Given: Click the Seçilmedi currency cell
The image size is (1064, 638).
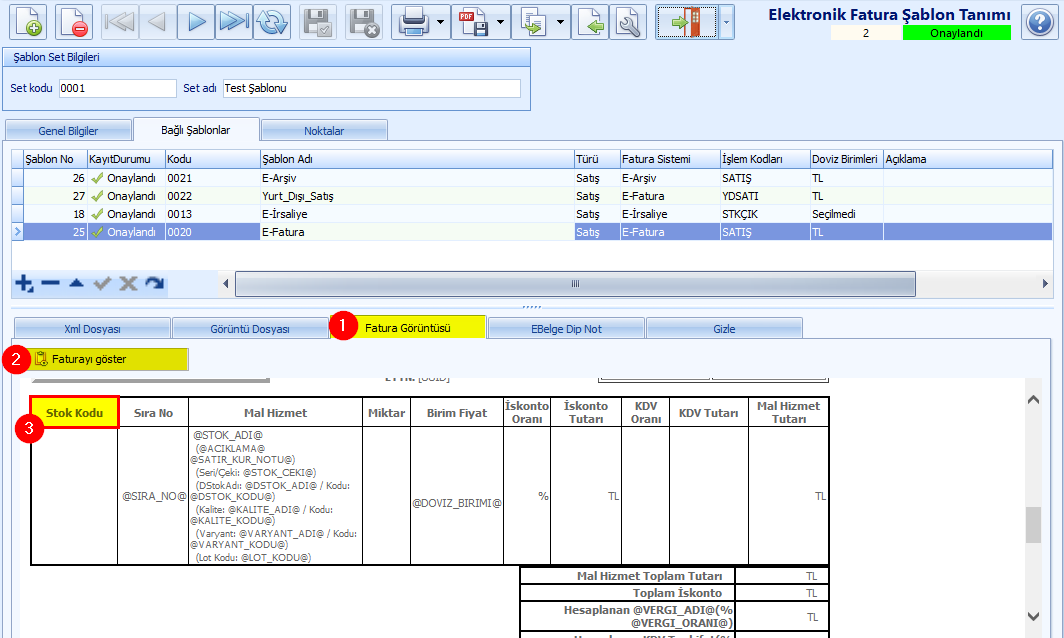Looking at the screenshot, I should coord(846,214).
